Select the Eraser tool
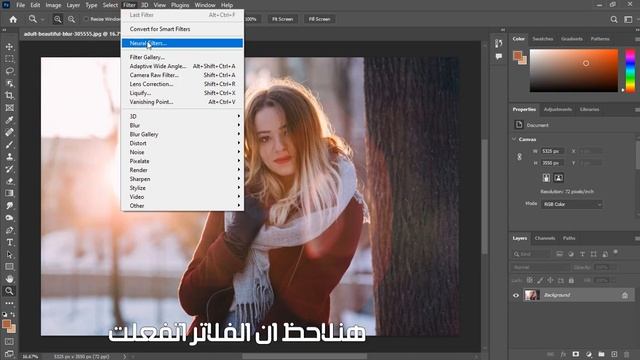The image size is (640, 360). tap(9, 181)
